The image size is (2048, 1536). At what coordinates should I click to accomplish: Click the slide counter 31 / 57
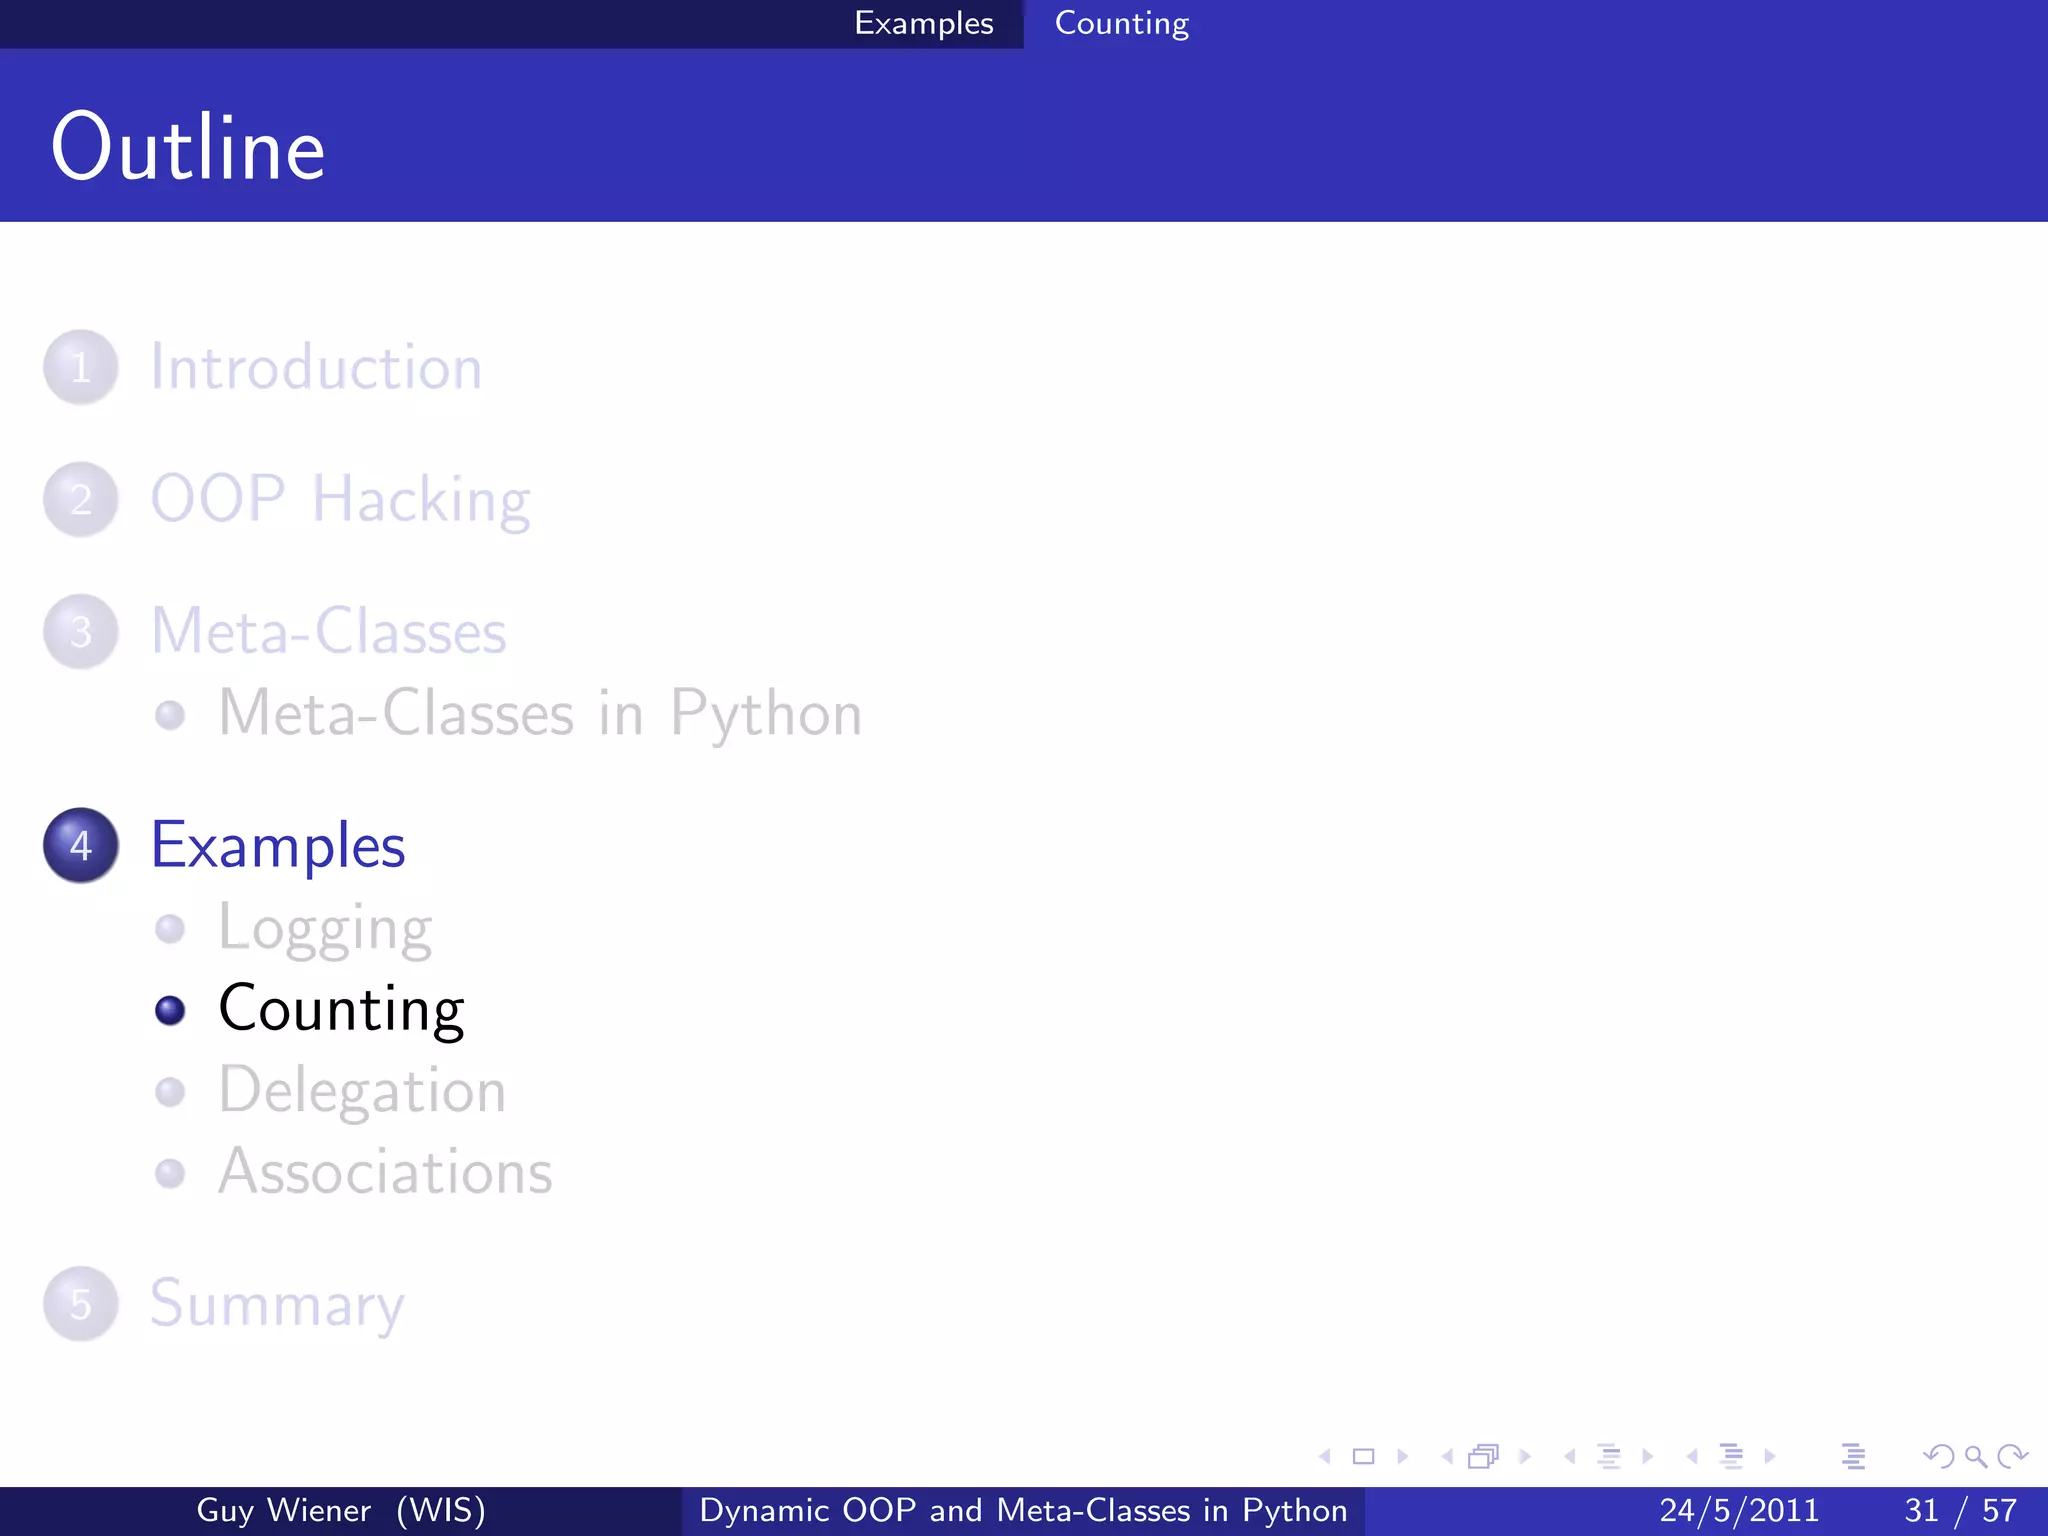(x=1960, y=1510)
